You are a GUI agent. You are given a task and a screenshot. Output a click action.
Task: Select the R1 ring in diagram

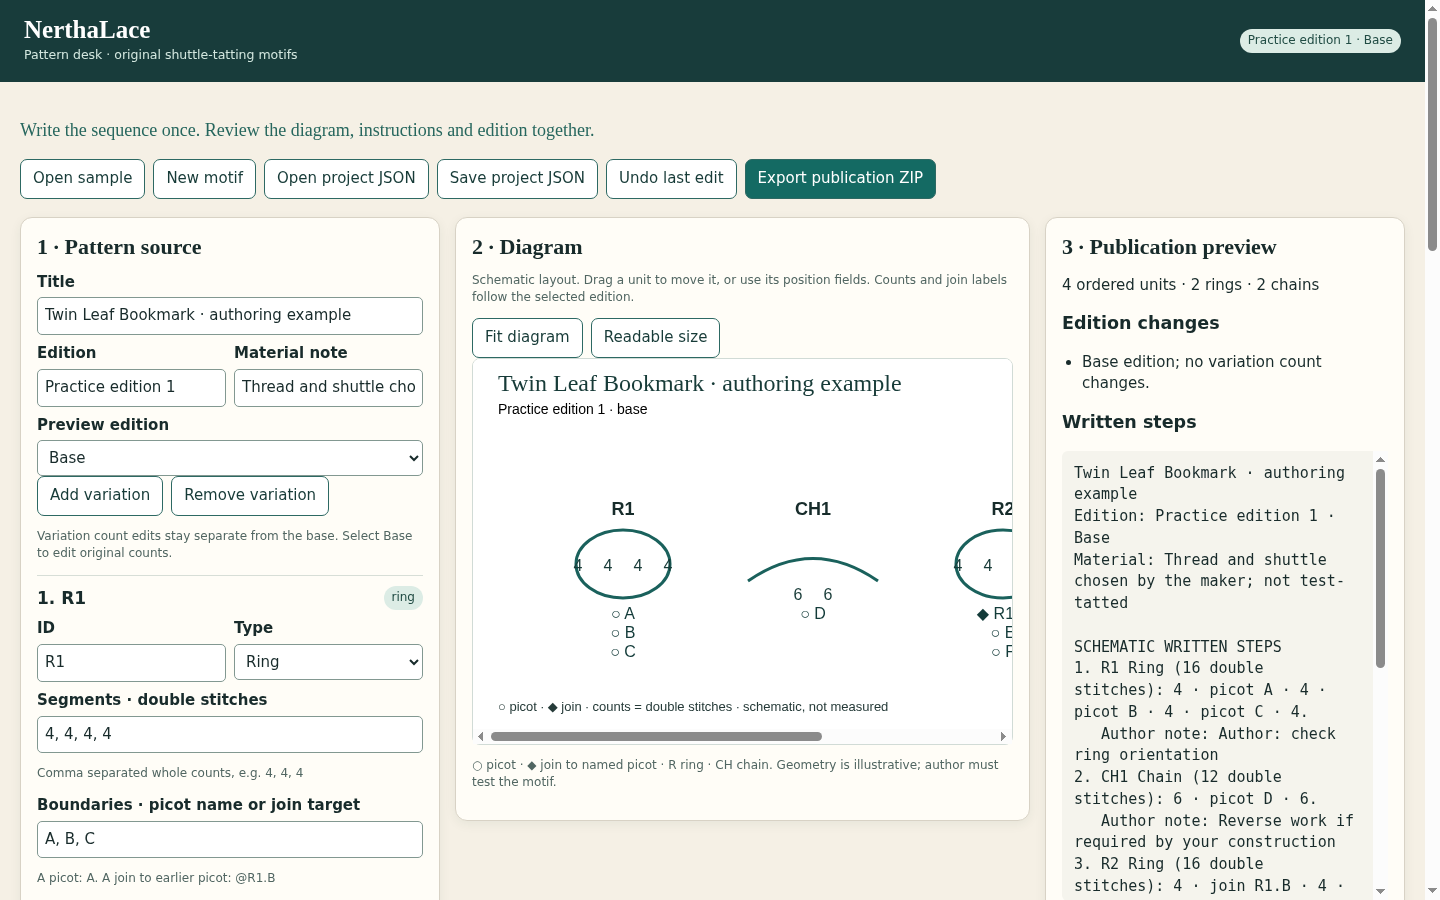pyautogui.click(x=623, y=565)
